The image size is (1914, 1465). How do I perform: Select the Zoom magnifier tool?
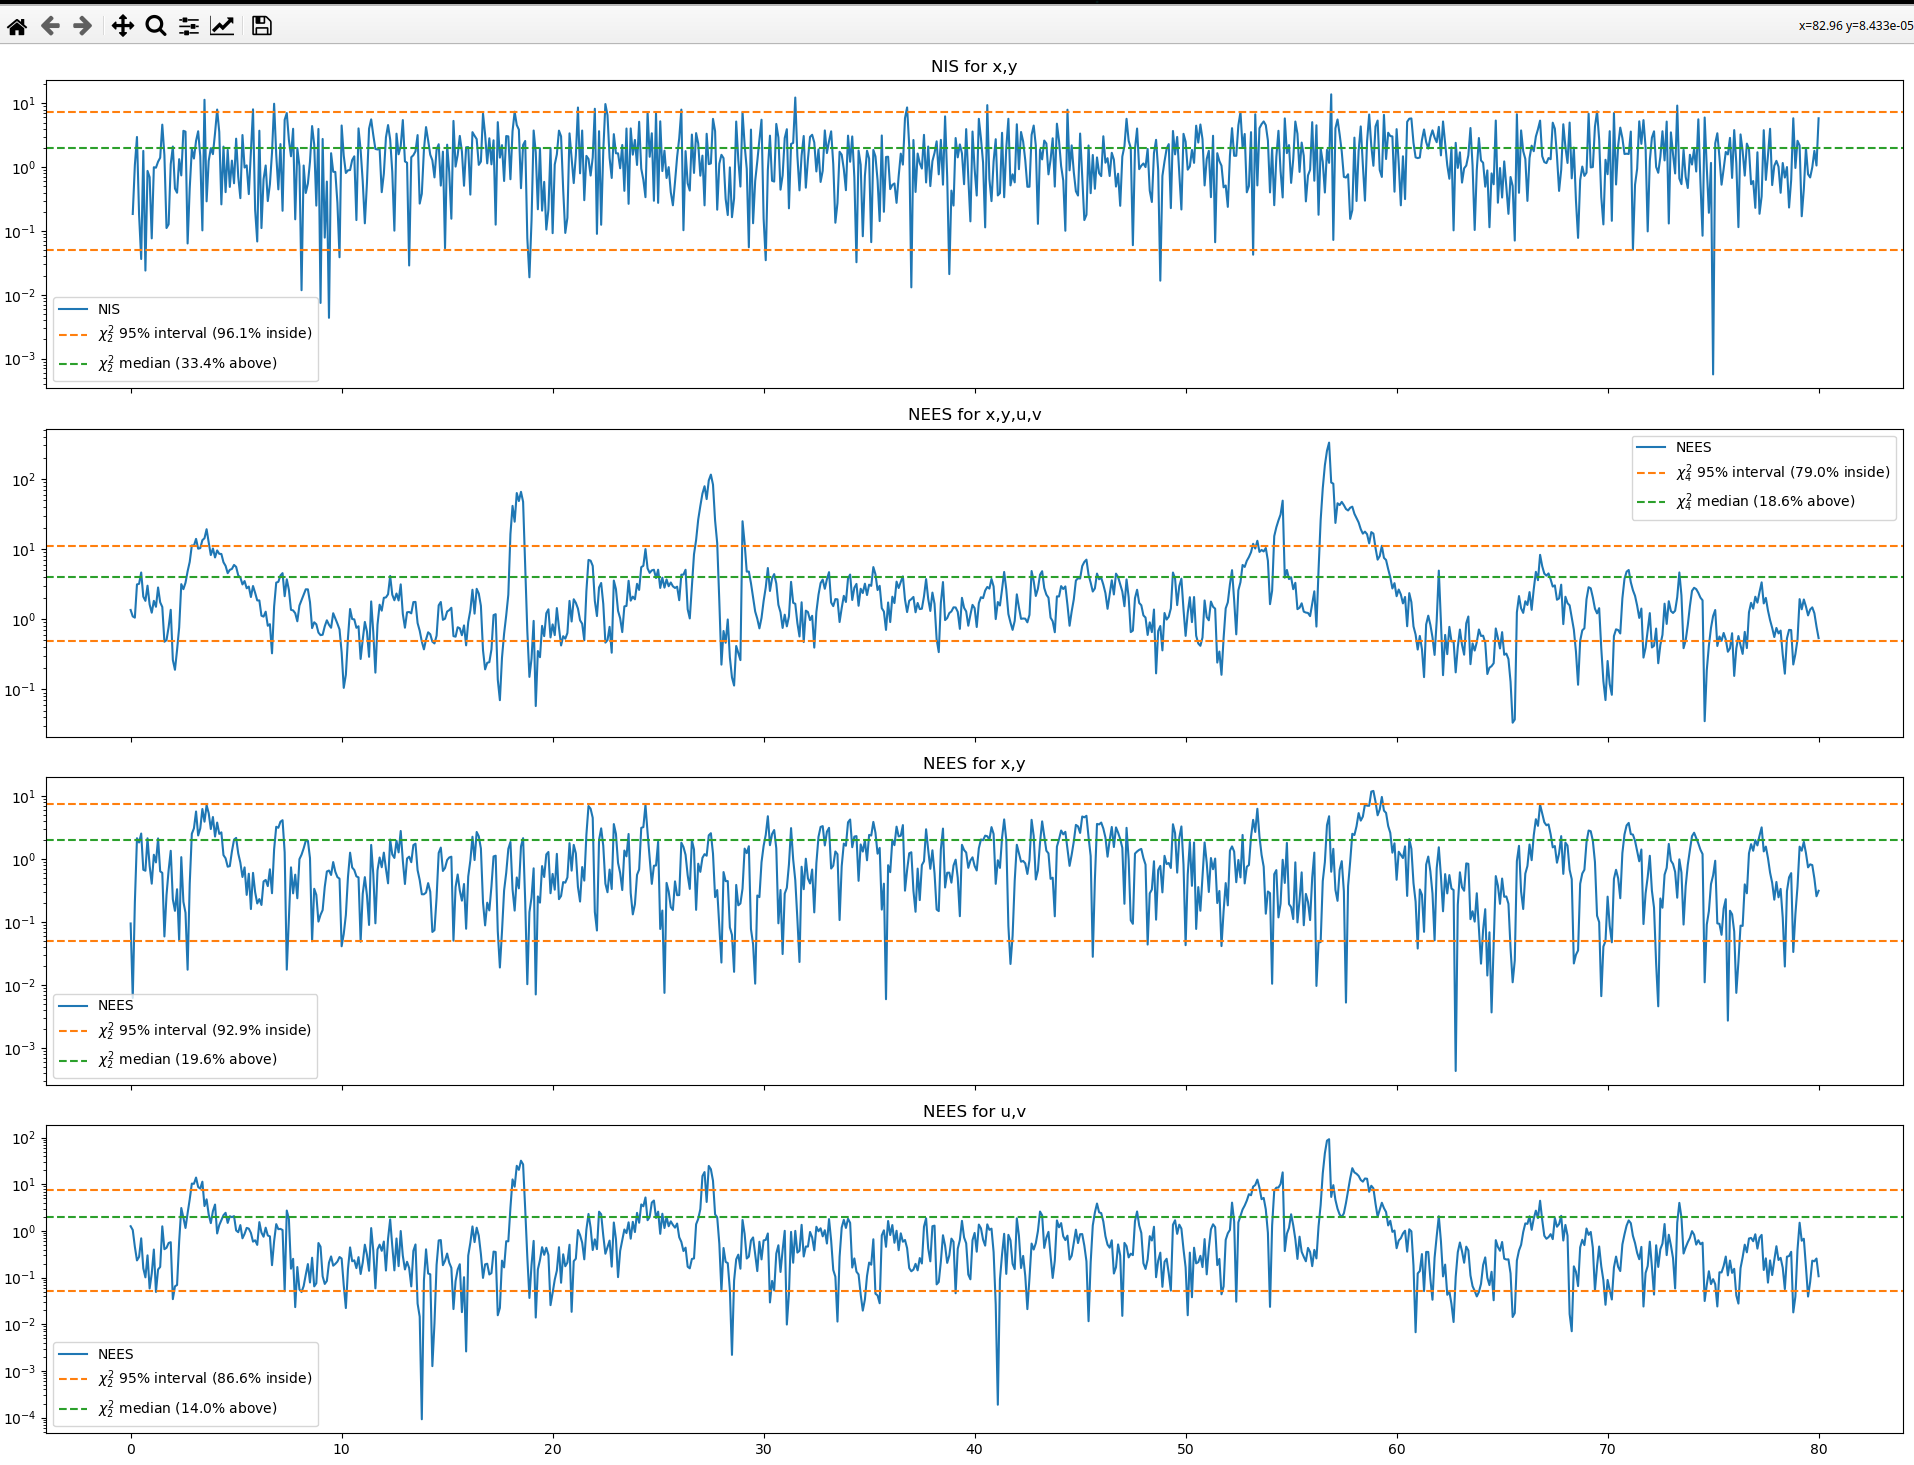click(x=156, y=26)
